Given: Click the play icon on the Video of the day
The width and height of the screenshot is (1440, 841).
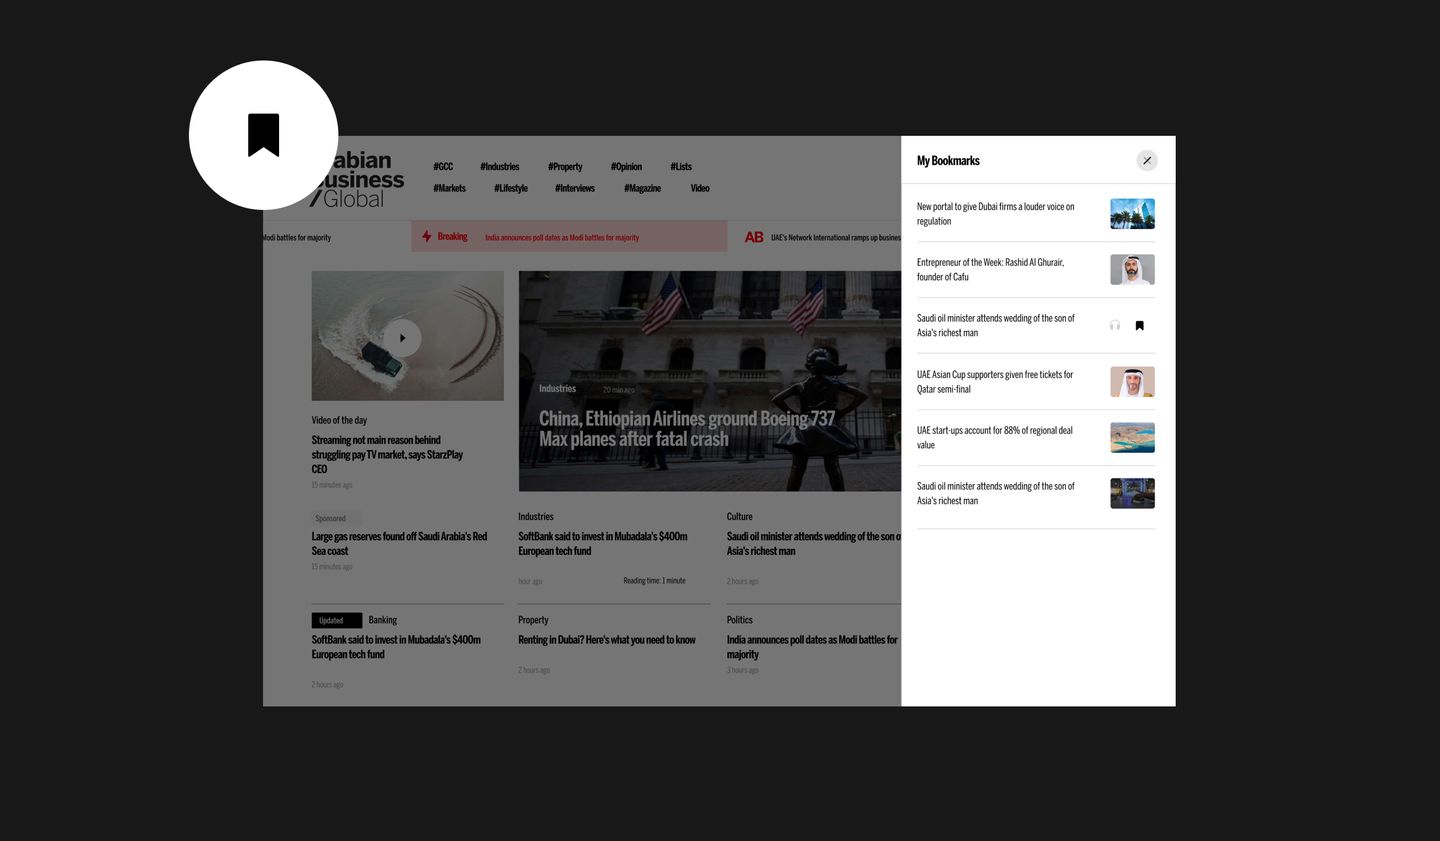Looking at the screenshot, I should point(404,338).
